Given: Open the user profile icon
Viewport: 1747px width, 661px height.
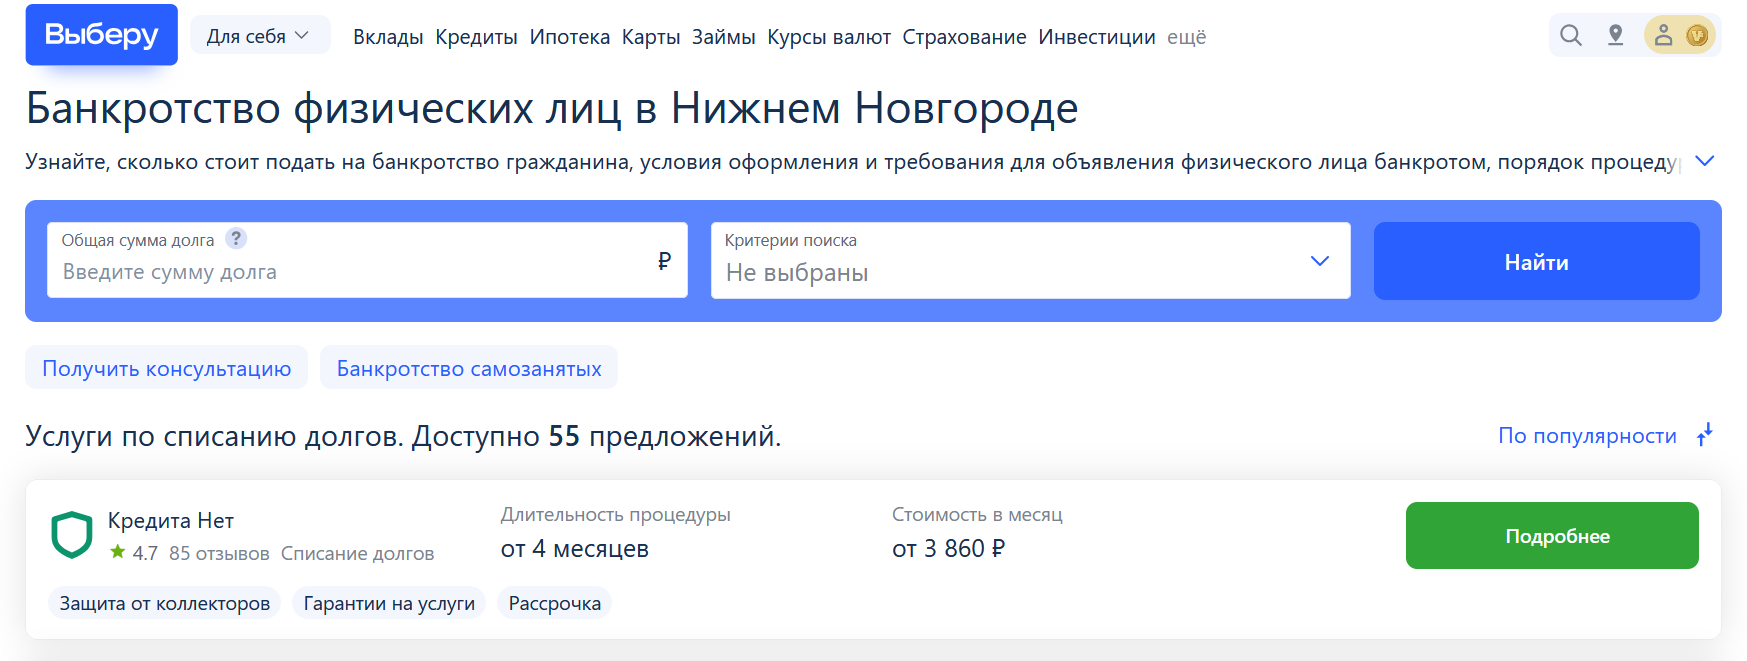Looking at the screenshot, I should 1663,36.
